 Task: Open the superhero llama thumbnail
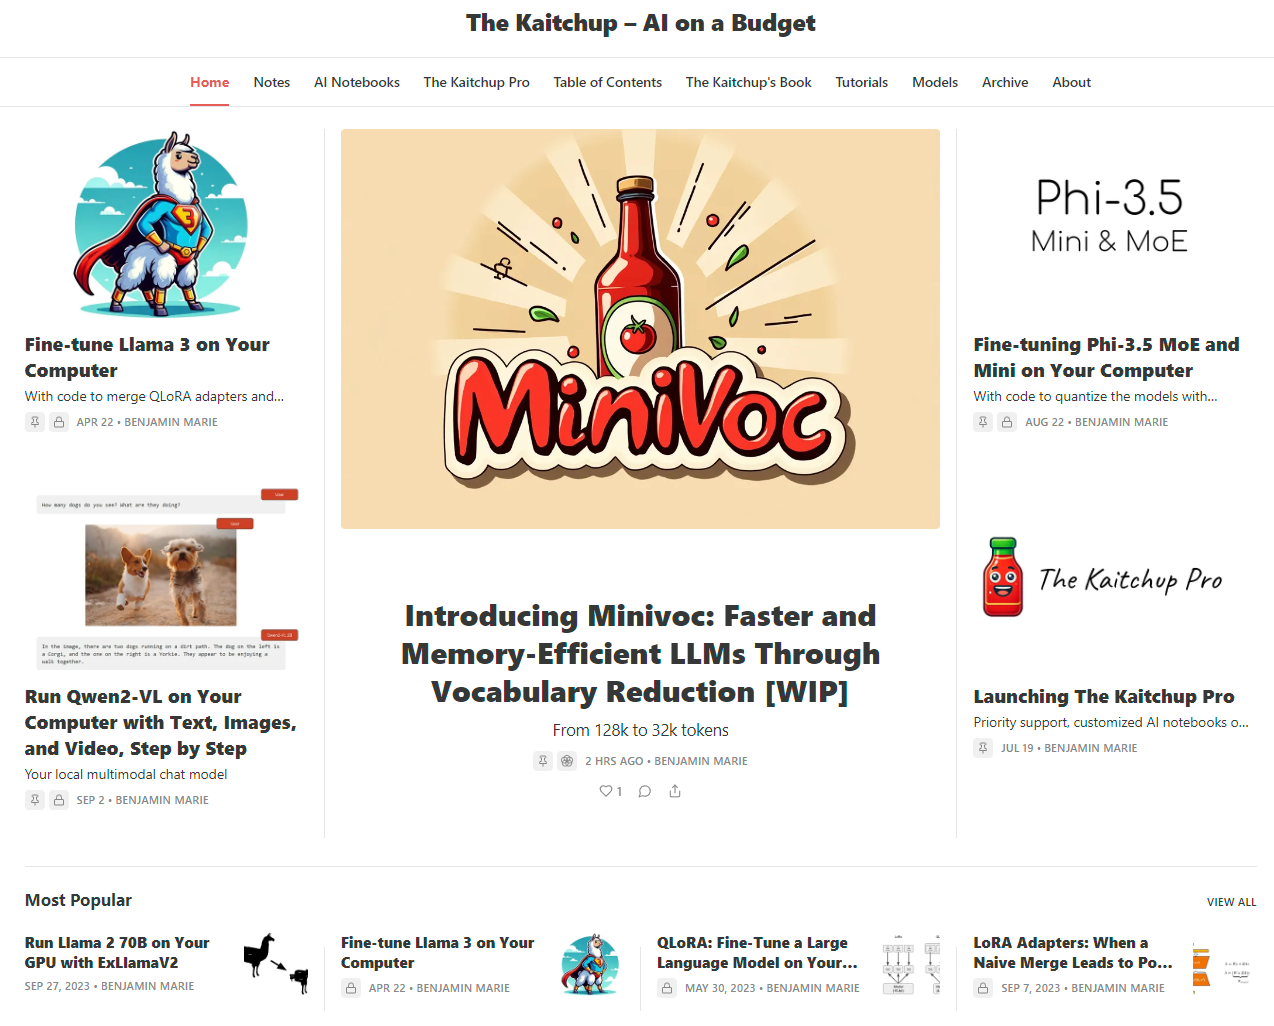point(161,225)
